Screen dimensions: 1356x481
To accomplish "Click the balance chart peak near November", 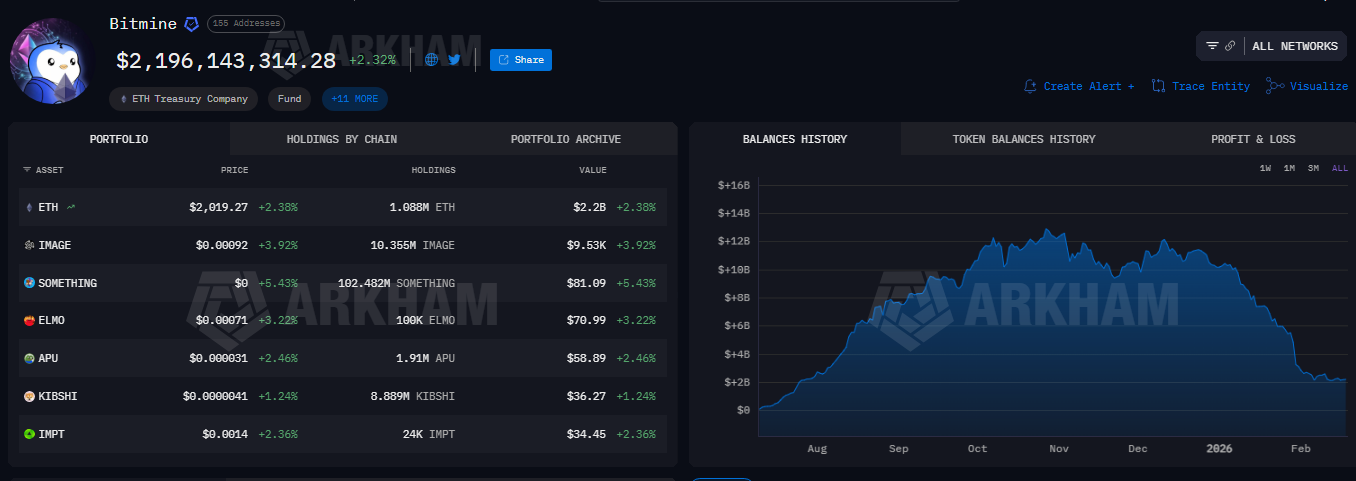I will (1047, 231).
